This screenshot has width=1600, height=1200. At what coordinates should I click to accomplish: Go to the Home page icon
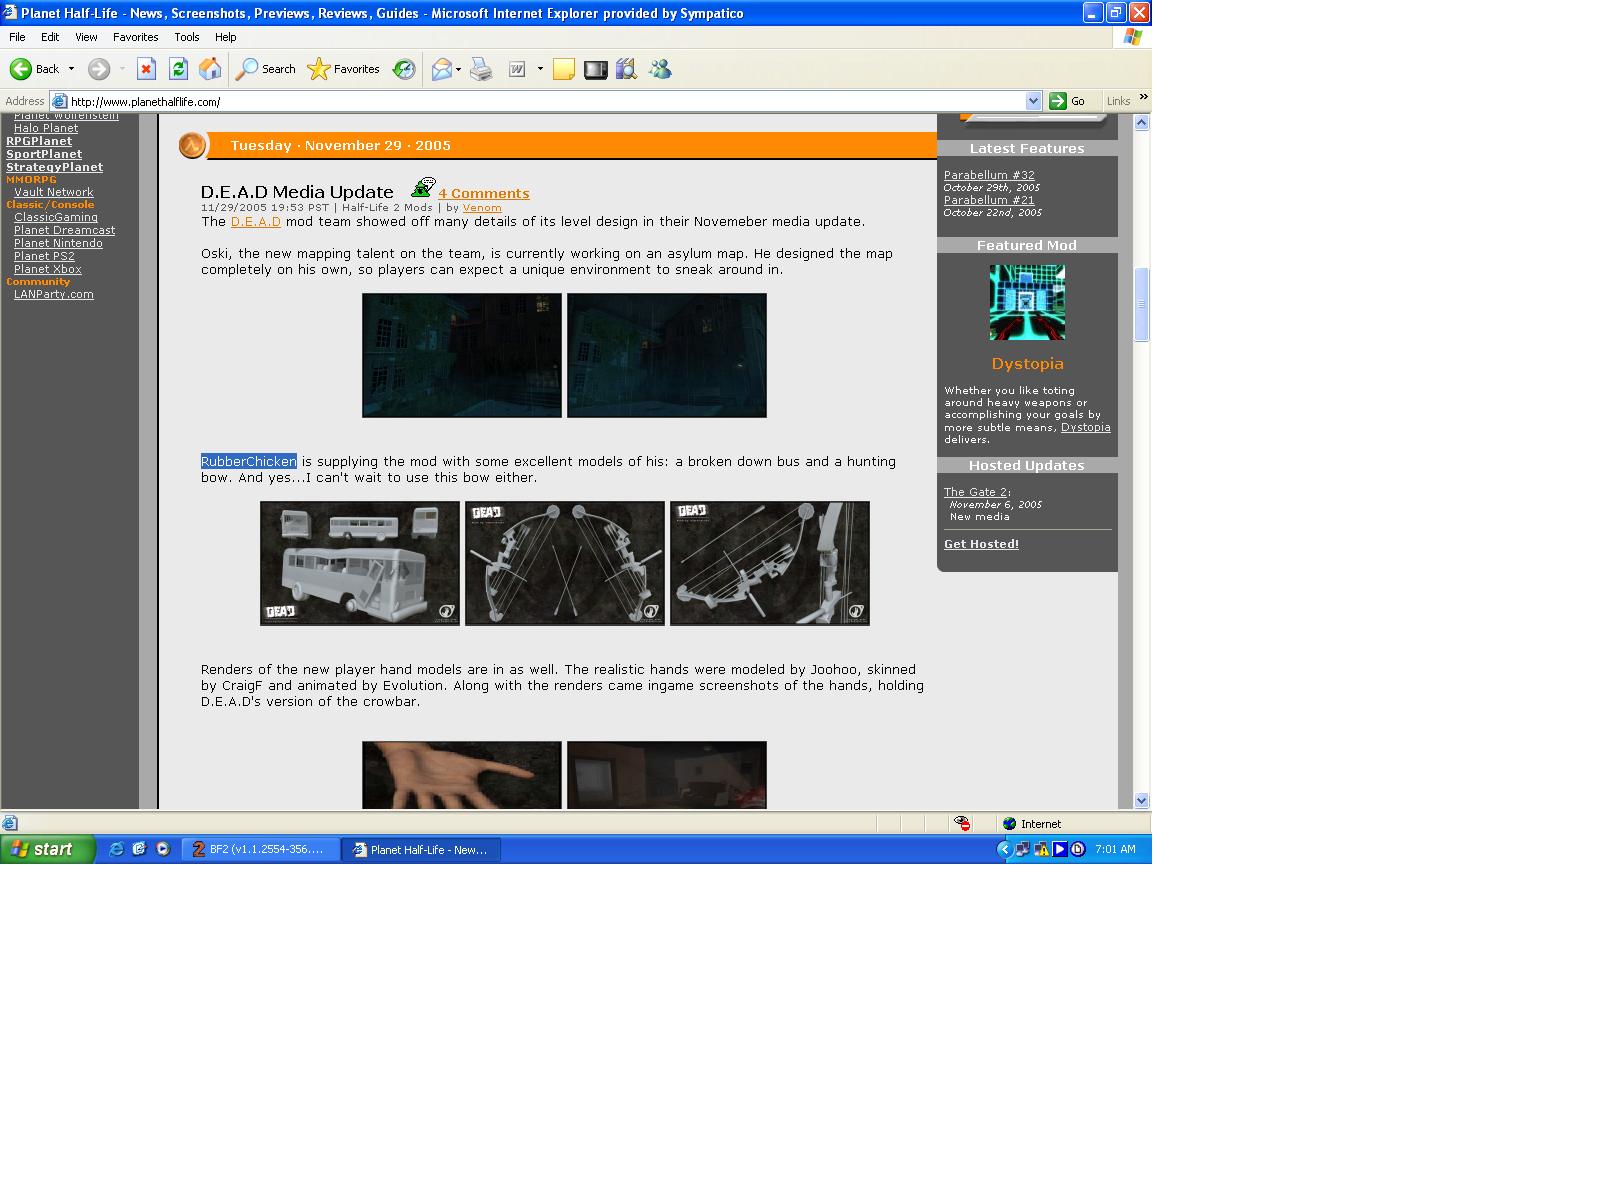210,69
